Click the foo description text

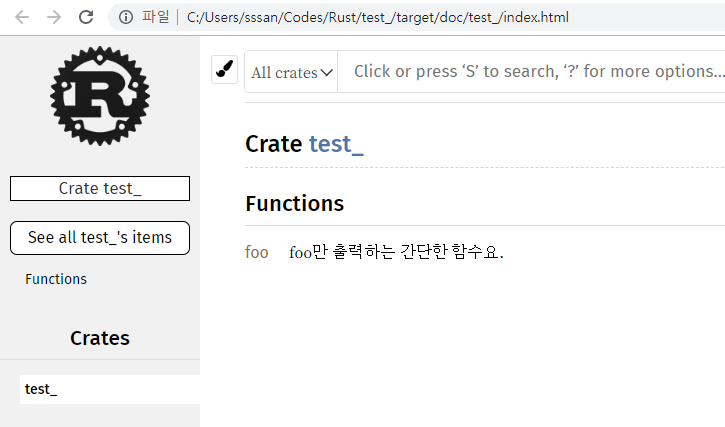(x=396, y=252)
